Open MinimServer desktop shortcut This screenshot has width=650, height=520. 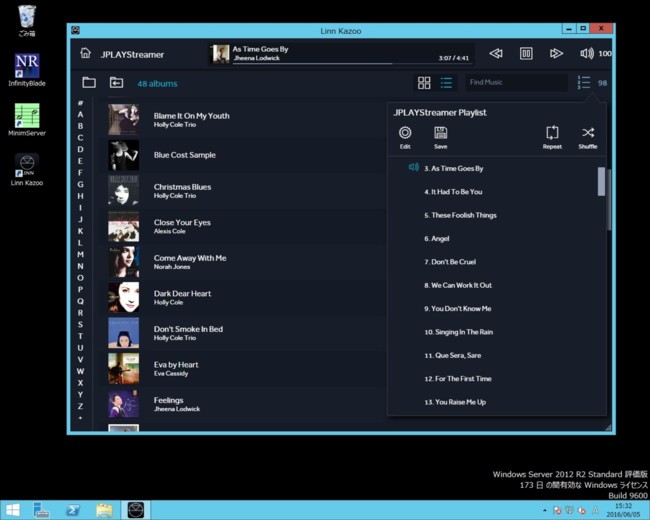click(27, 120)
